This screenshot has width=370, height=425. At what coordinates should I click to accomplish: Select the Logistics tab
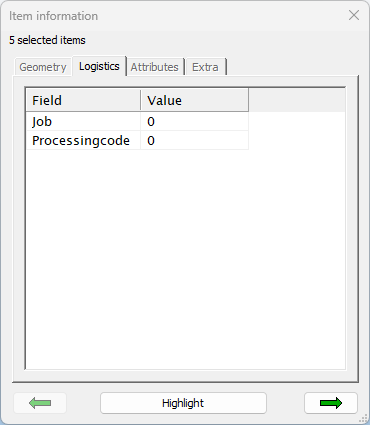tap(99, 66)
